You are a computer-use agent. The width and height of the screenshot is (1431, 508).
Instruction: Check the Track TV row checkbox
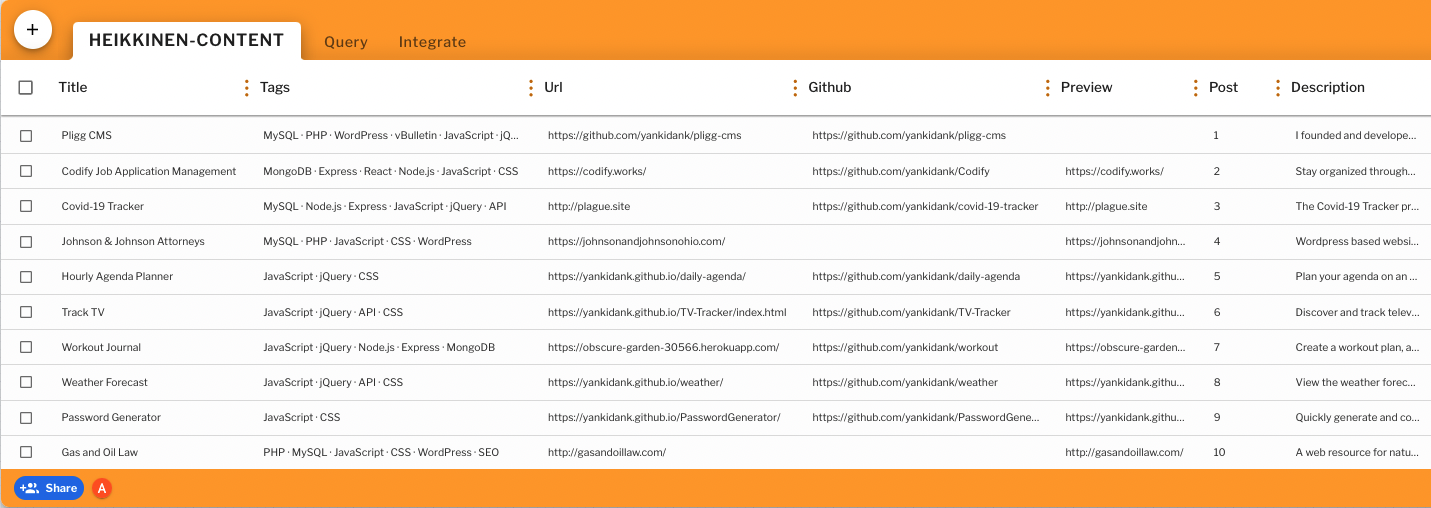point(26,312)
